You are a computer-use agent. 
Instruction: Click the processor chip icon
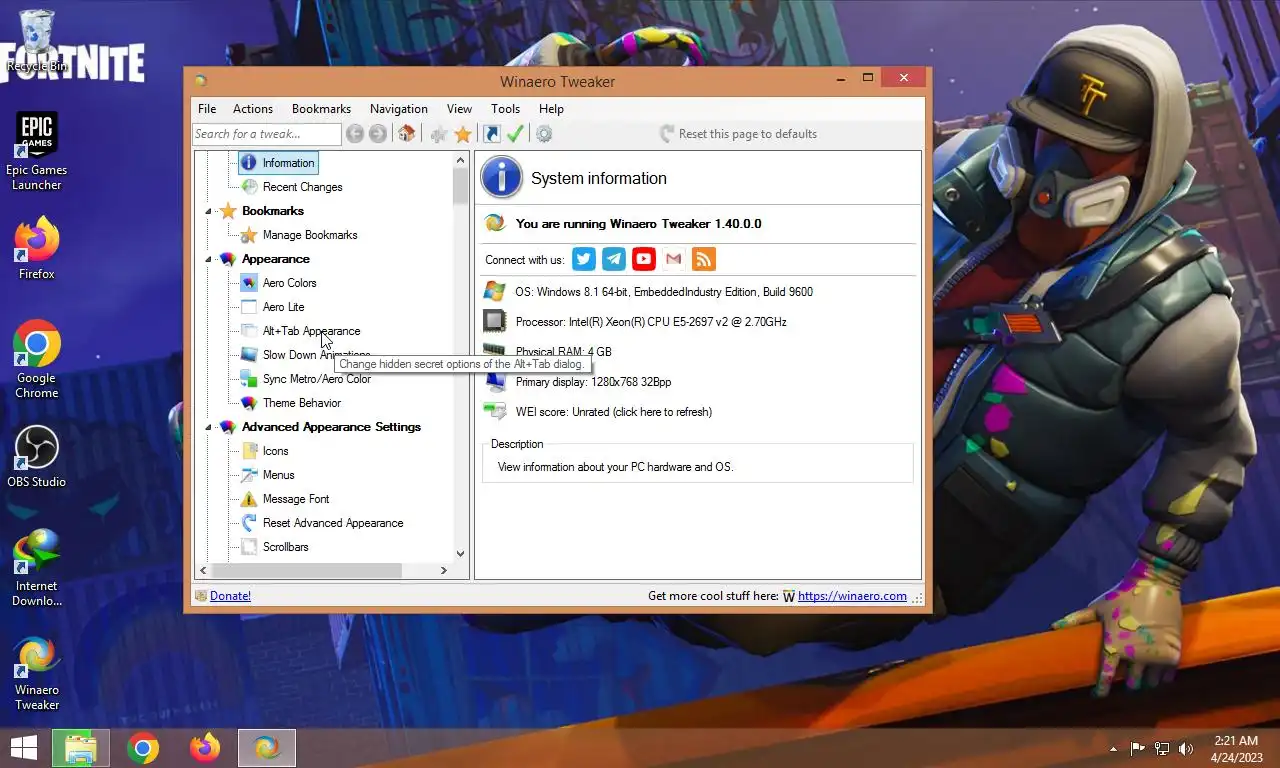(x=494, y=321)
